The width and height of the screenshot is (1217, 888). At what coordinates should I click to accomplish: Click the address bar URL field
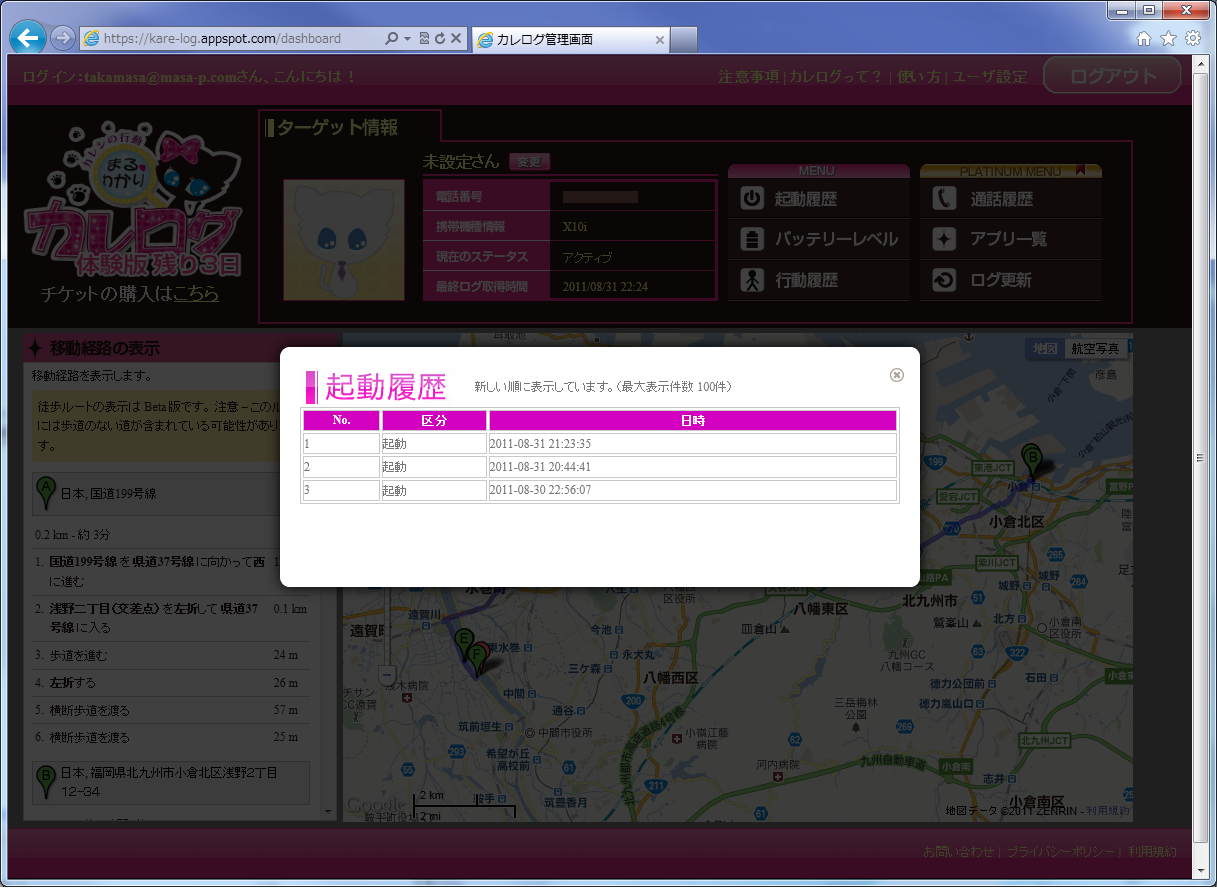[230, 39]
